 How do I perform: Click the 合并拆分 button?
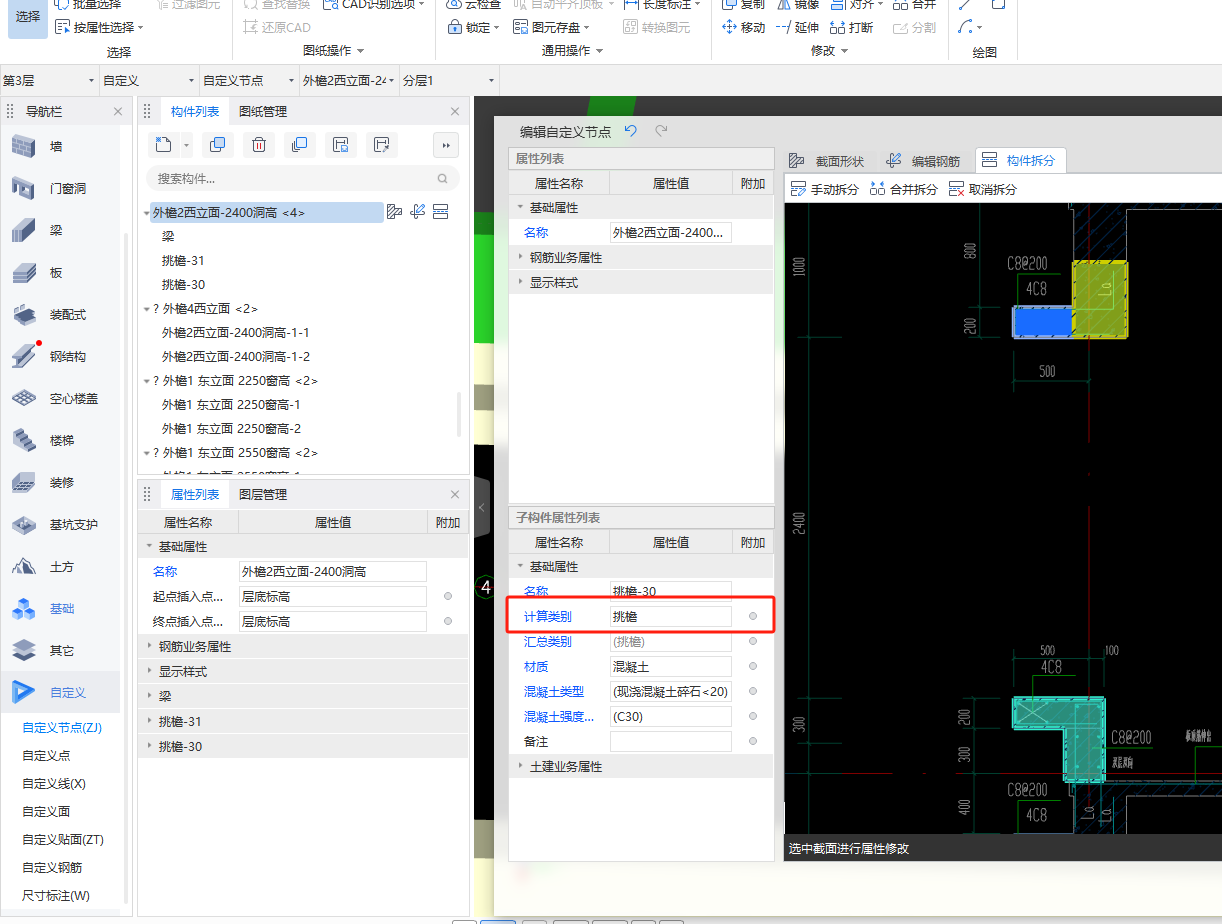pos(903,189)
